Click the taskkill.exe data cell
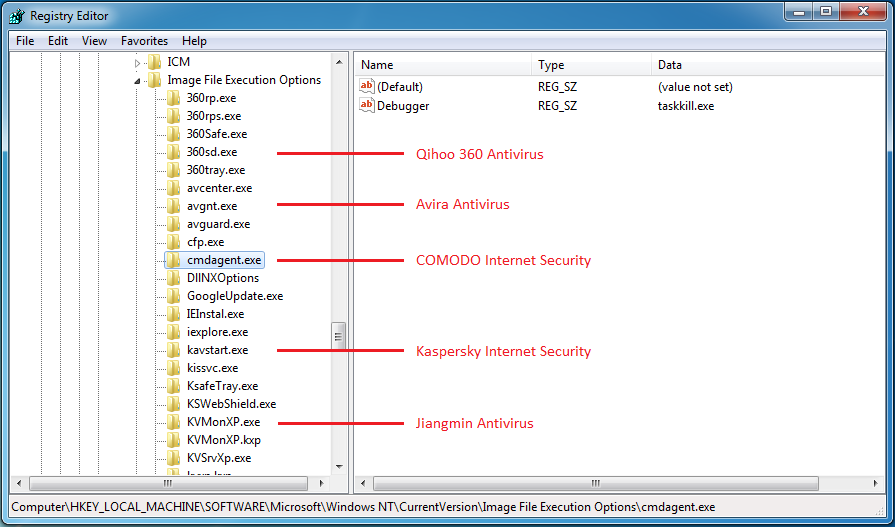 tap(686, 106)
